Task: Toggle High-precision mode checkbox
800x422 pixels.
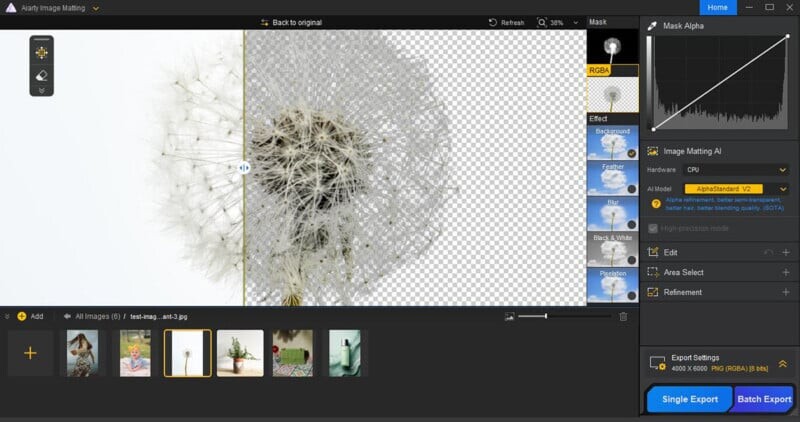Action: (654, 228)
